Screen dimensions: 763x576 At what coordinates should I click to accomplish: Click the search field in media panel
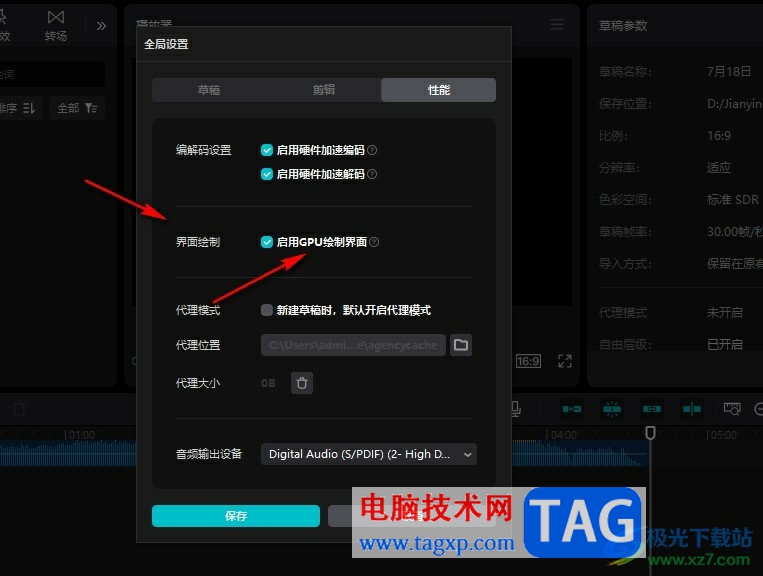(x=52, y=74)
